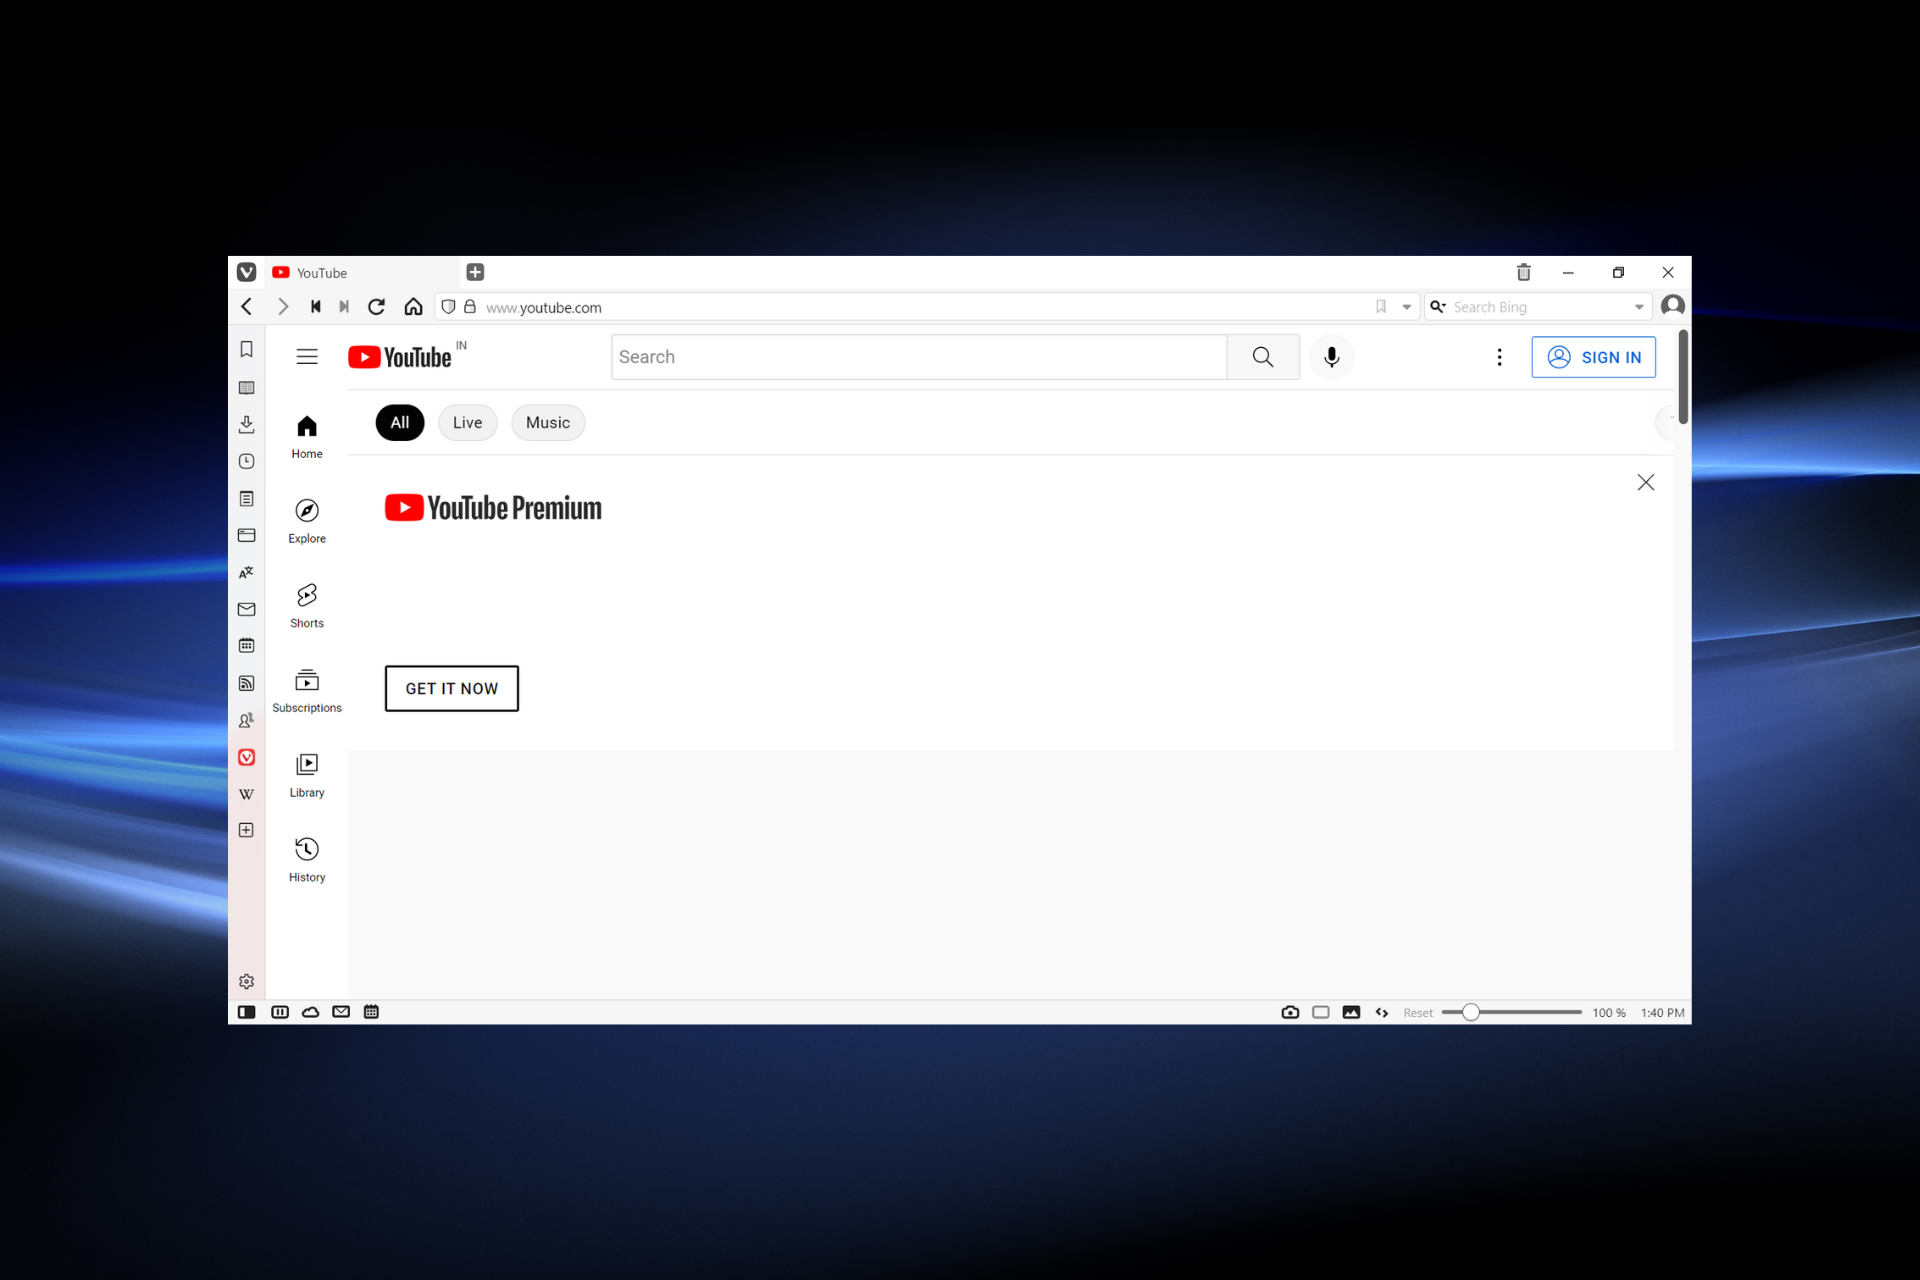Open YouTube hamburger guide menu

click(307, 357)
